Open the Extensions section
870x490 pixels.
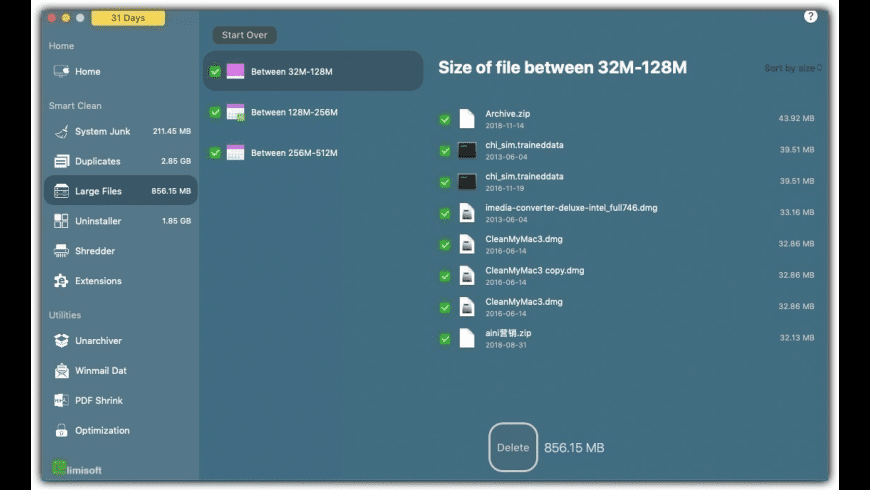[120, 281]
